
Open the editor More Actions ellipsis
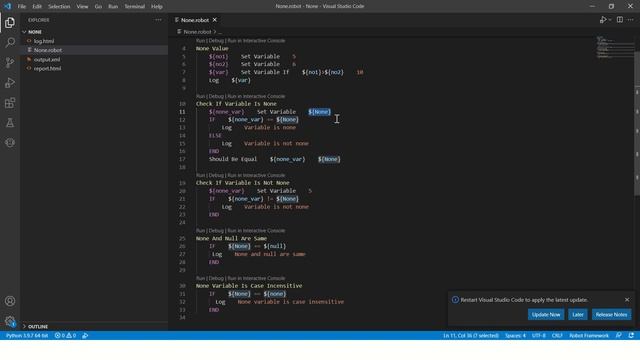[x=631, y=20]
